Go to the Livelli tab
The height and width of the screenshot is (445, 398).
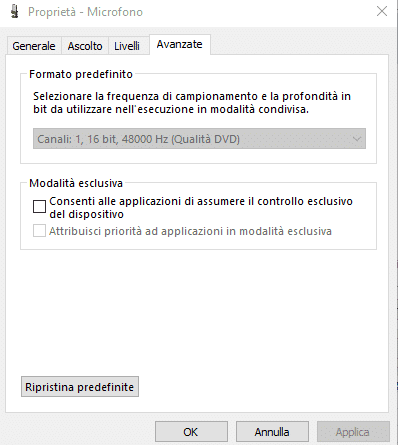[x=127, y=46]
